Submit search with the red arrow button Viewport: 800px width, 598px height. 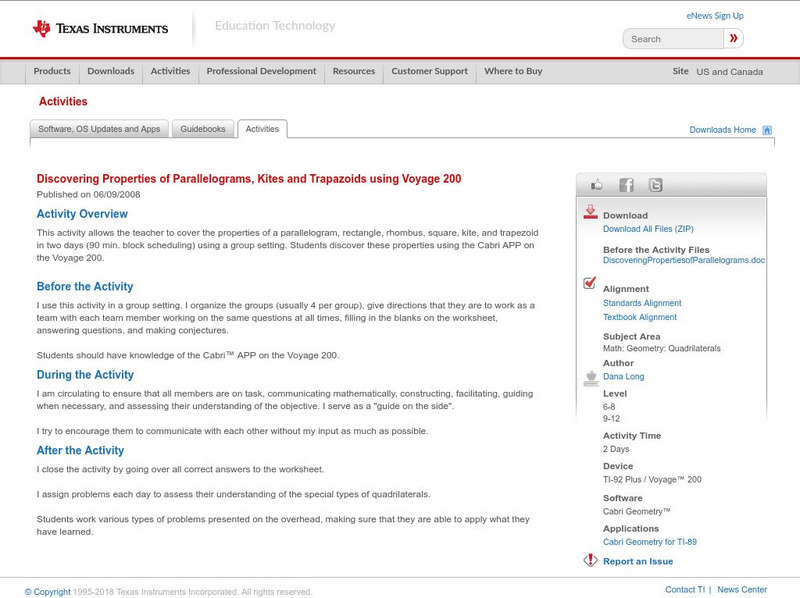733,38
